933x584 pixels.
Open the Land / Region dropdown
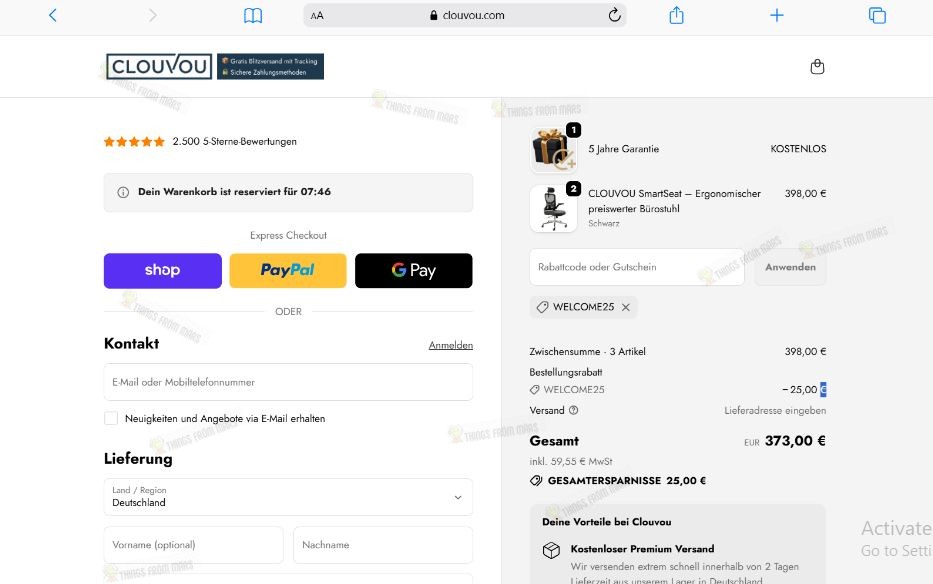click(x=288, y=497)
